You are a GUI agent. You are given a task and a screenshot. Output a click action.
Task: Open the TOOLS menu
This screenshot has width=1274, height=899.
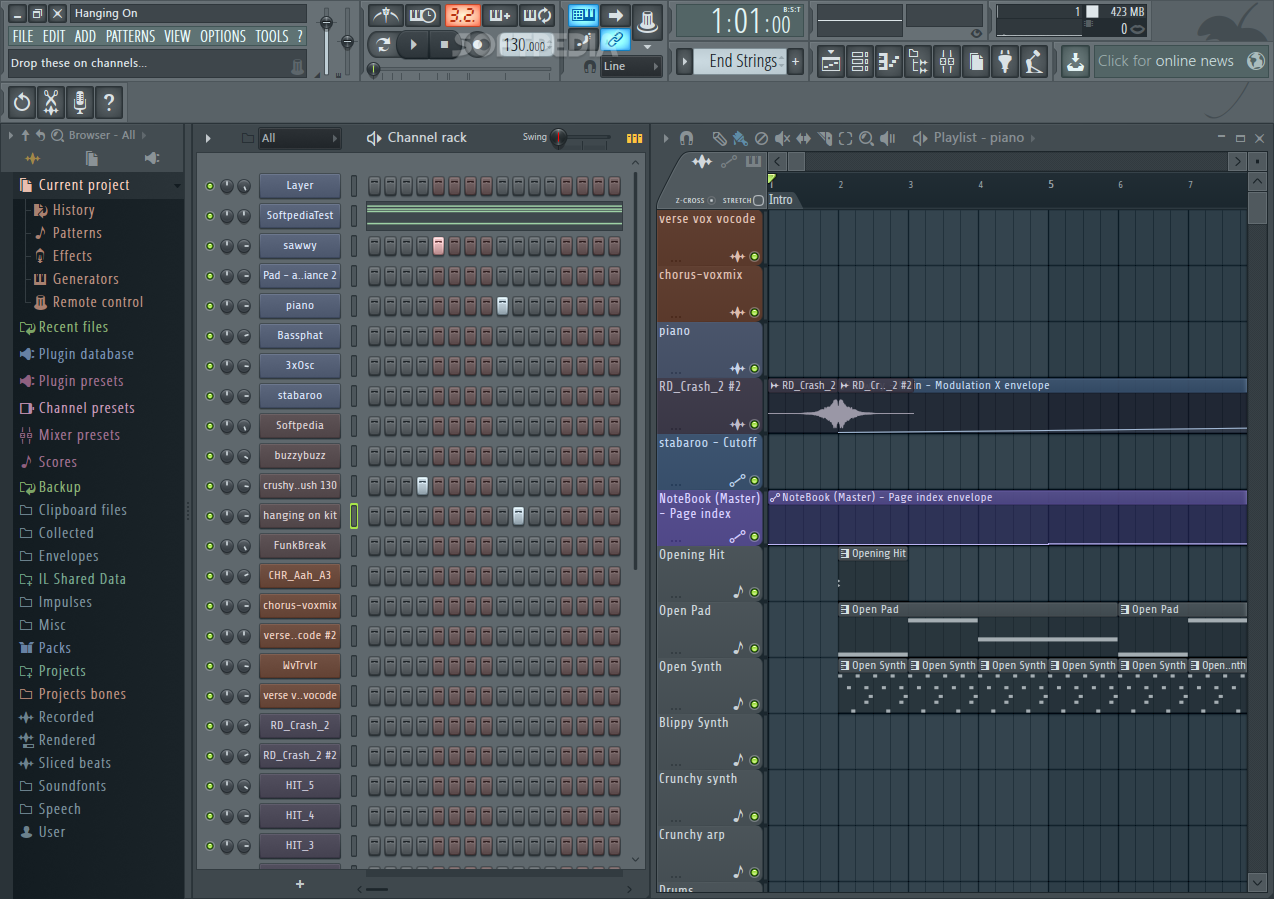point(271,36)
